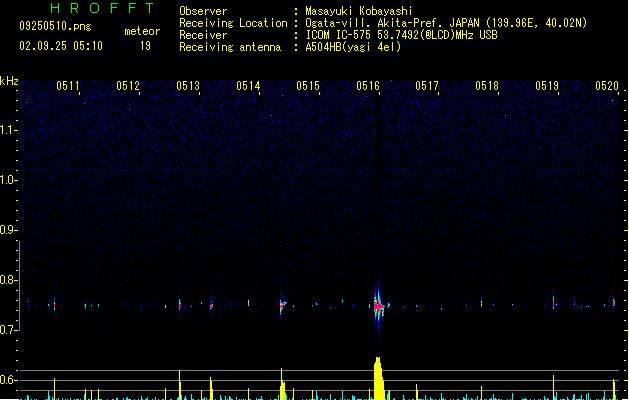Click the 1.1 kHz axis label
This screenshot has width=629, height=400.
8,130
